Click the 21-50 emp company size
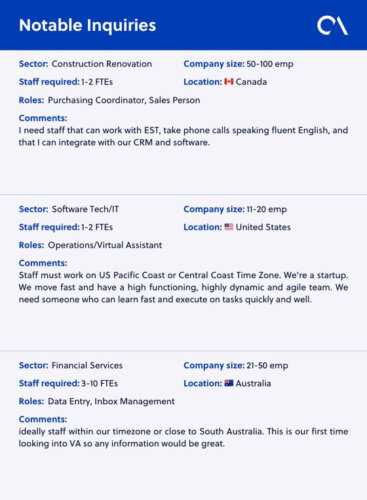 click(267, 366)
